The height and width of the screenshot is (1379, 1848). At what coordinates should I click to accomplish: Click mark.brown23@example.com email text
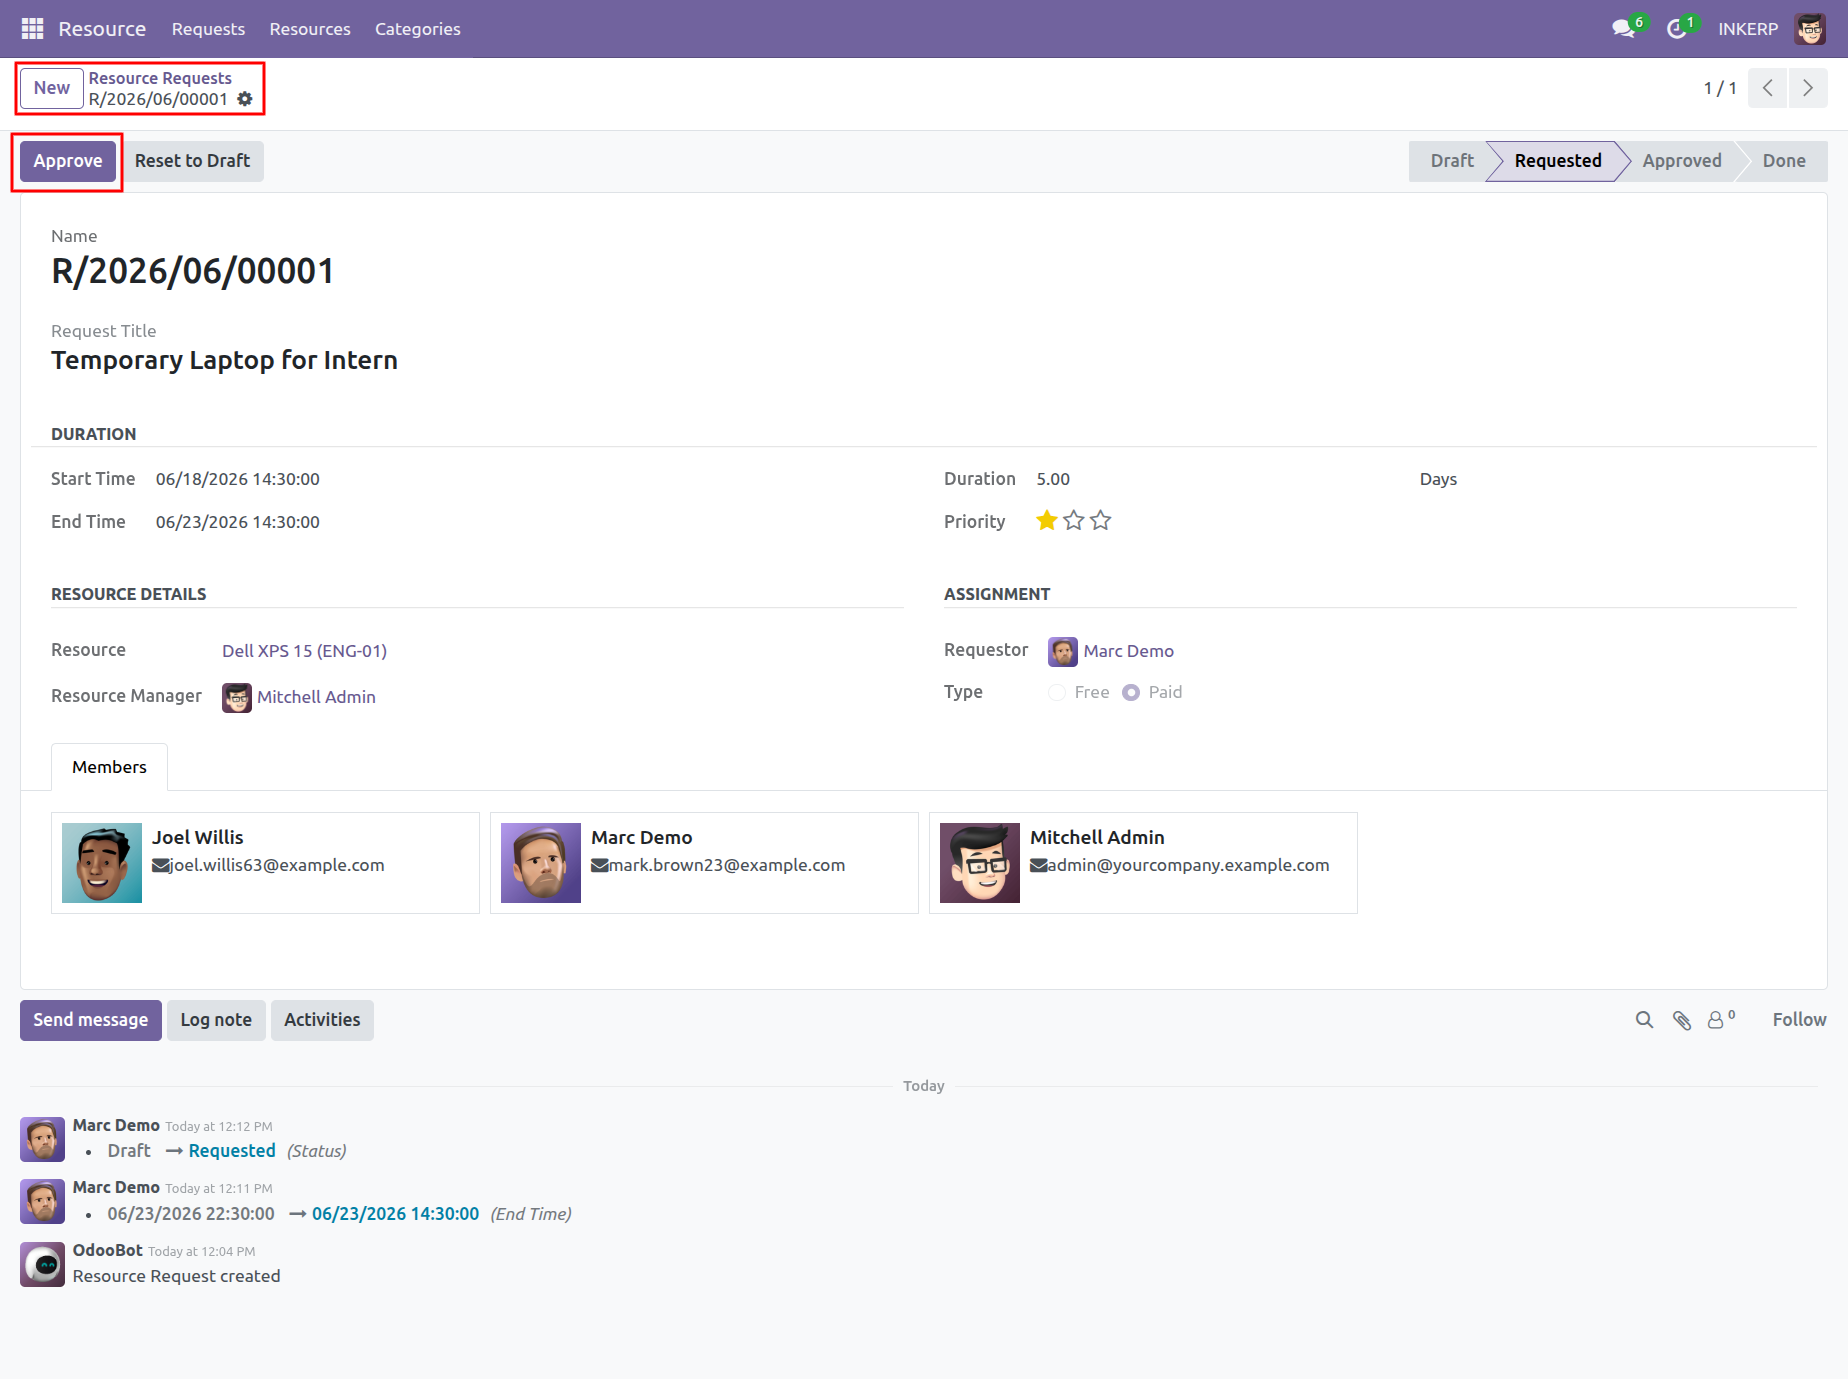[727, 865]
